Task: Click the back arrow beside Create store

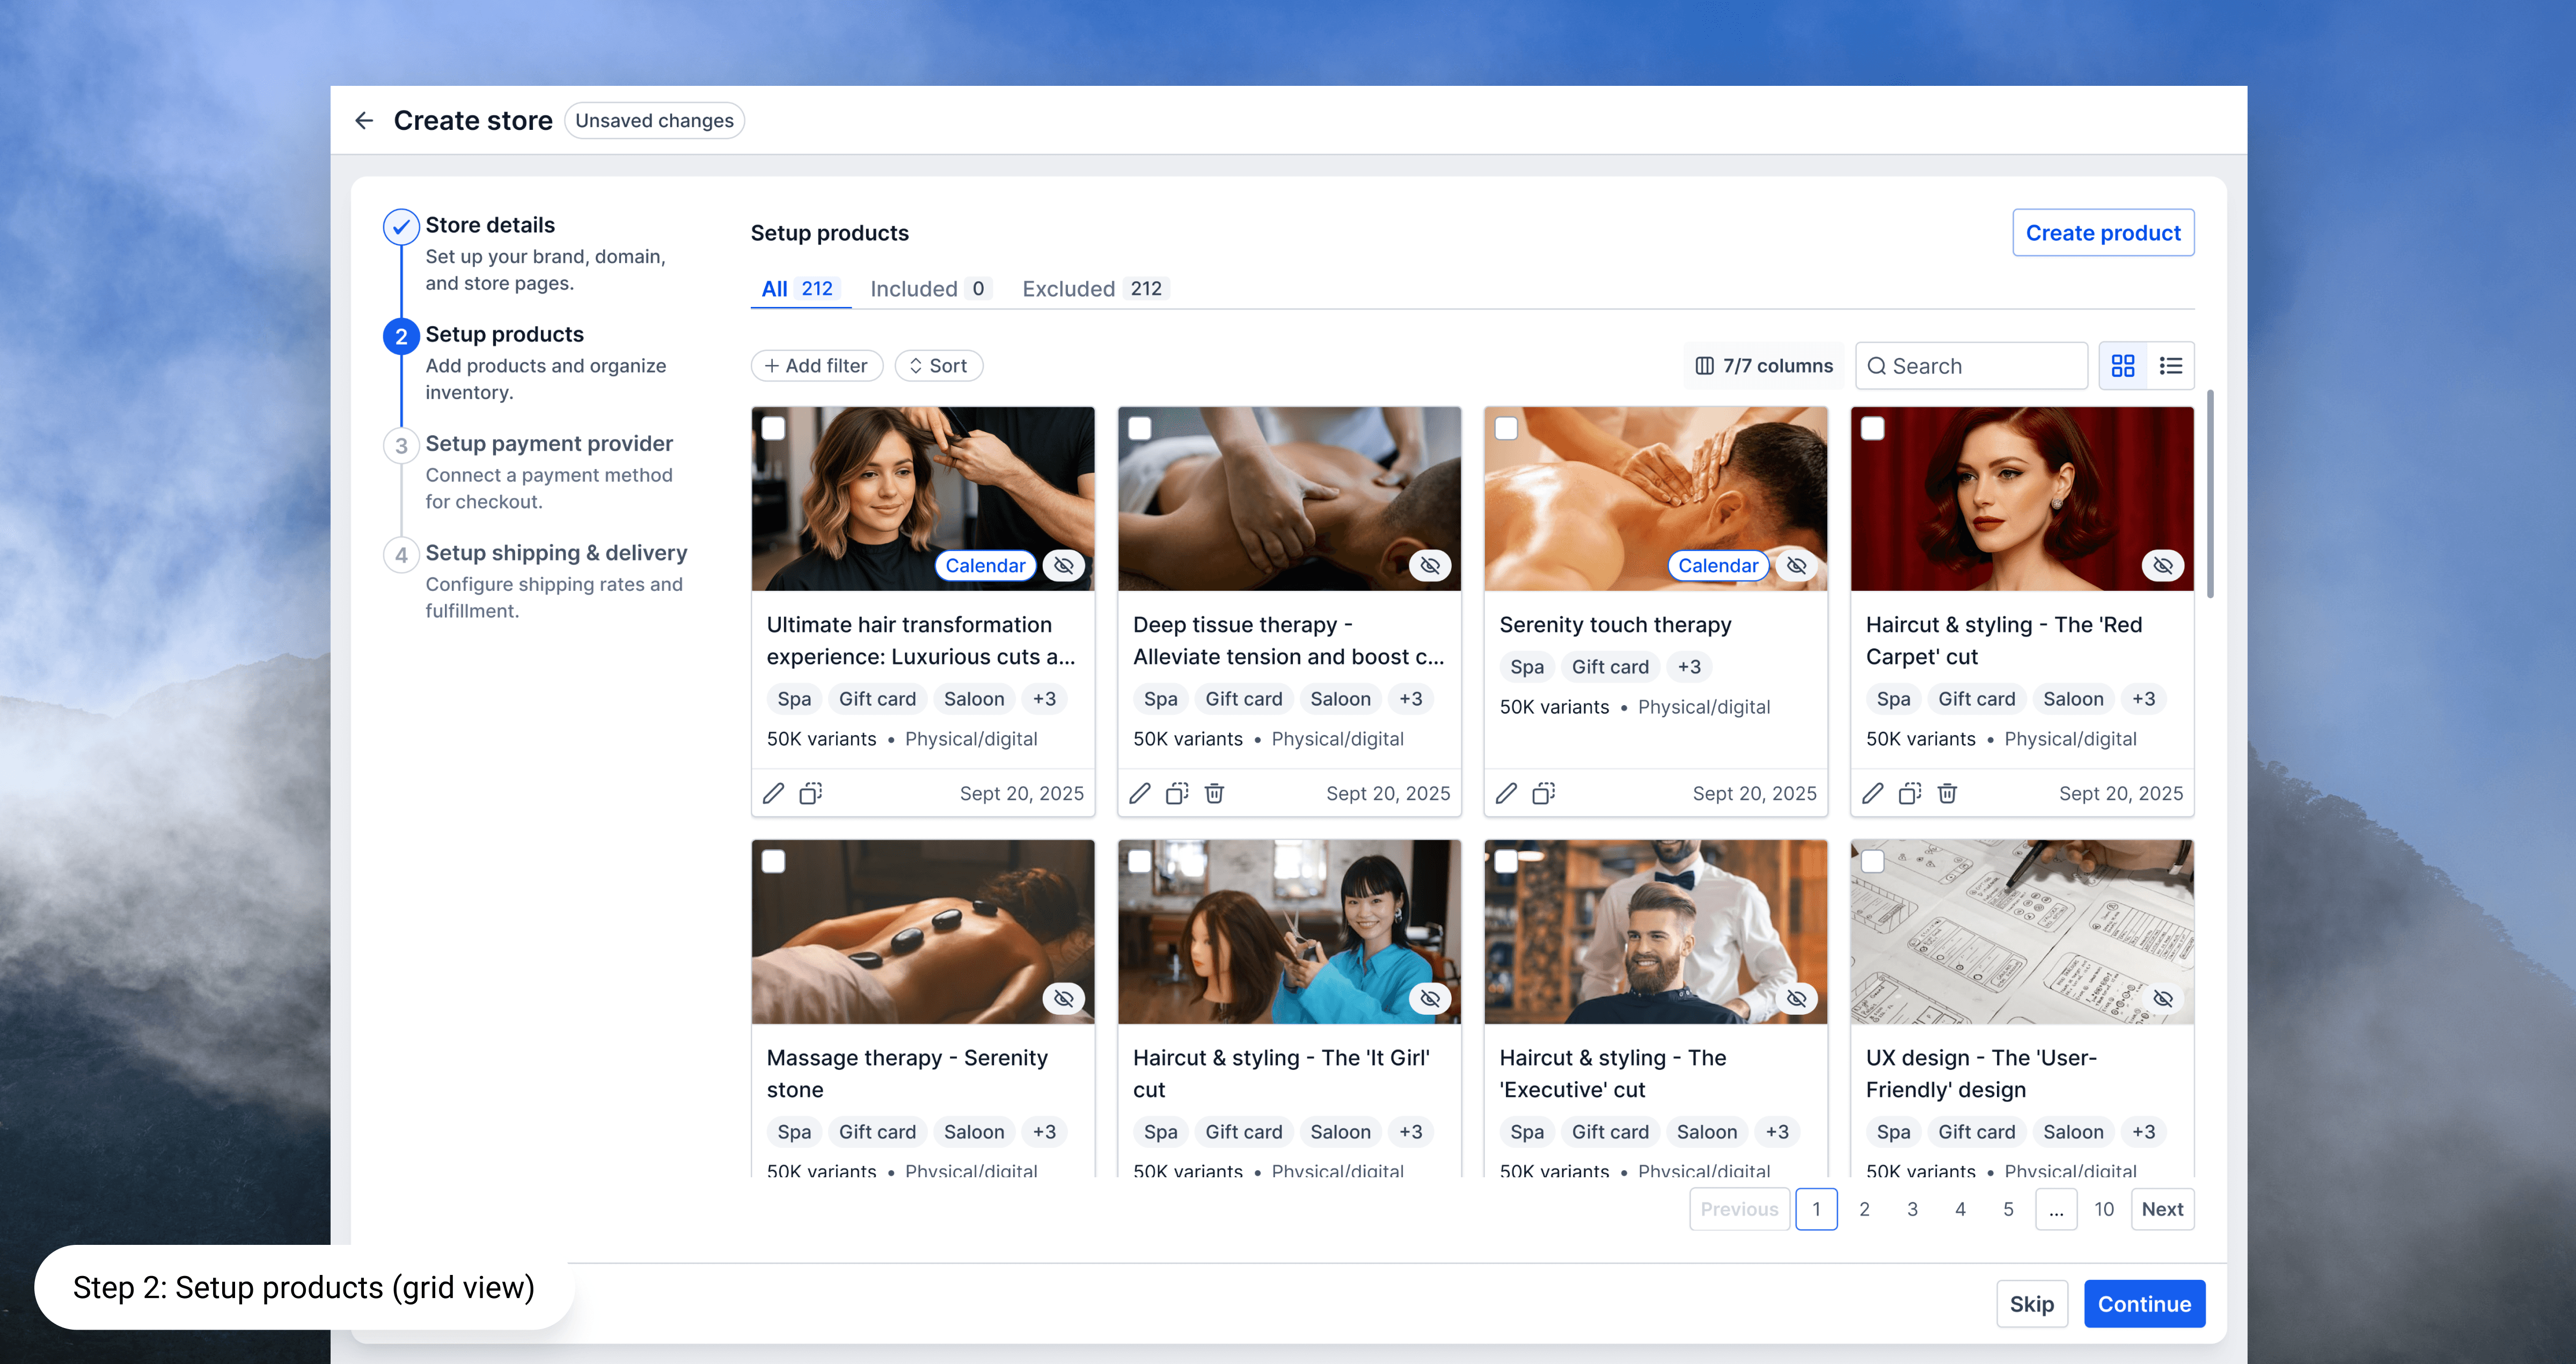Action: (364, 121)
